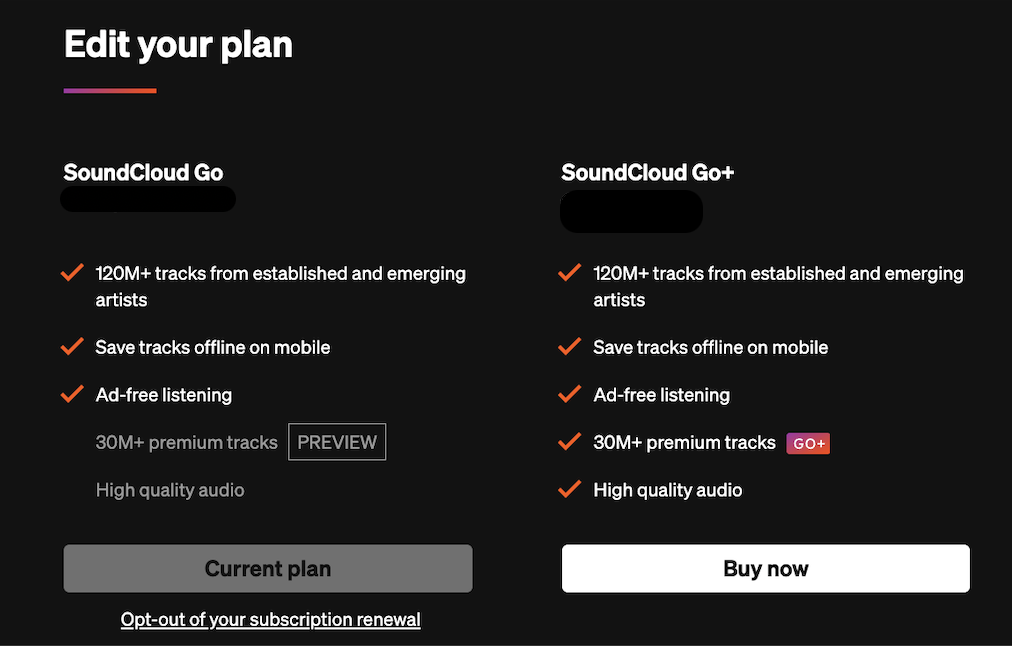Click the SoundCloud Go+ plan title

pos(648,172)
